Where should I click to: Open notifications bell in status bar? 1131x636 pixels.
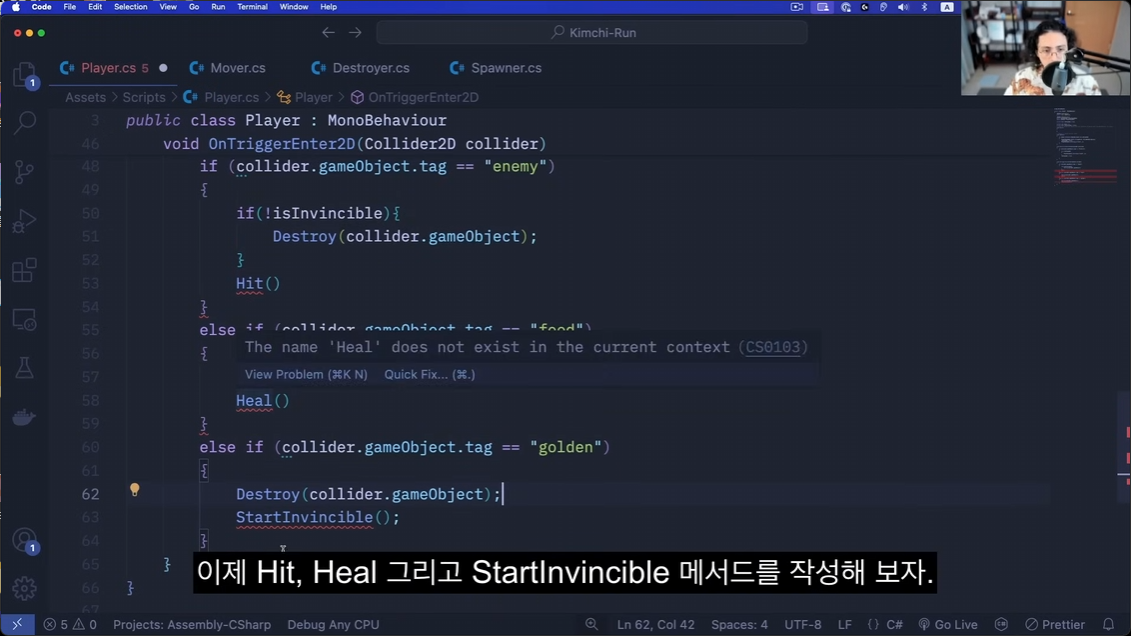coord(1109,624)
